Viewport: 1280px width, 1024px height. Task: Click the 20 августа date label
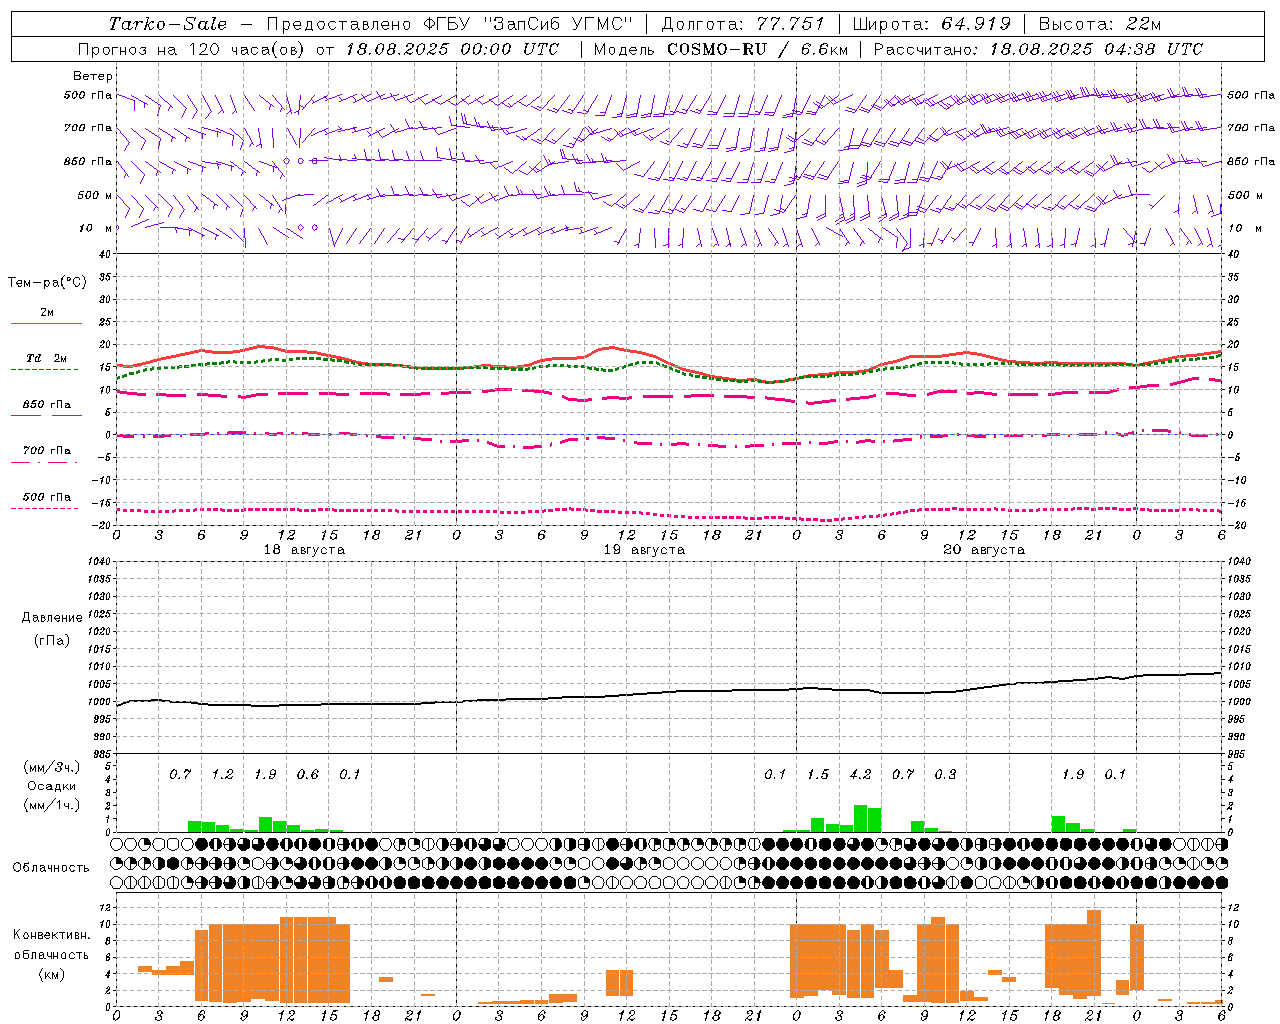pyautogui.click(x=984, y=550)
